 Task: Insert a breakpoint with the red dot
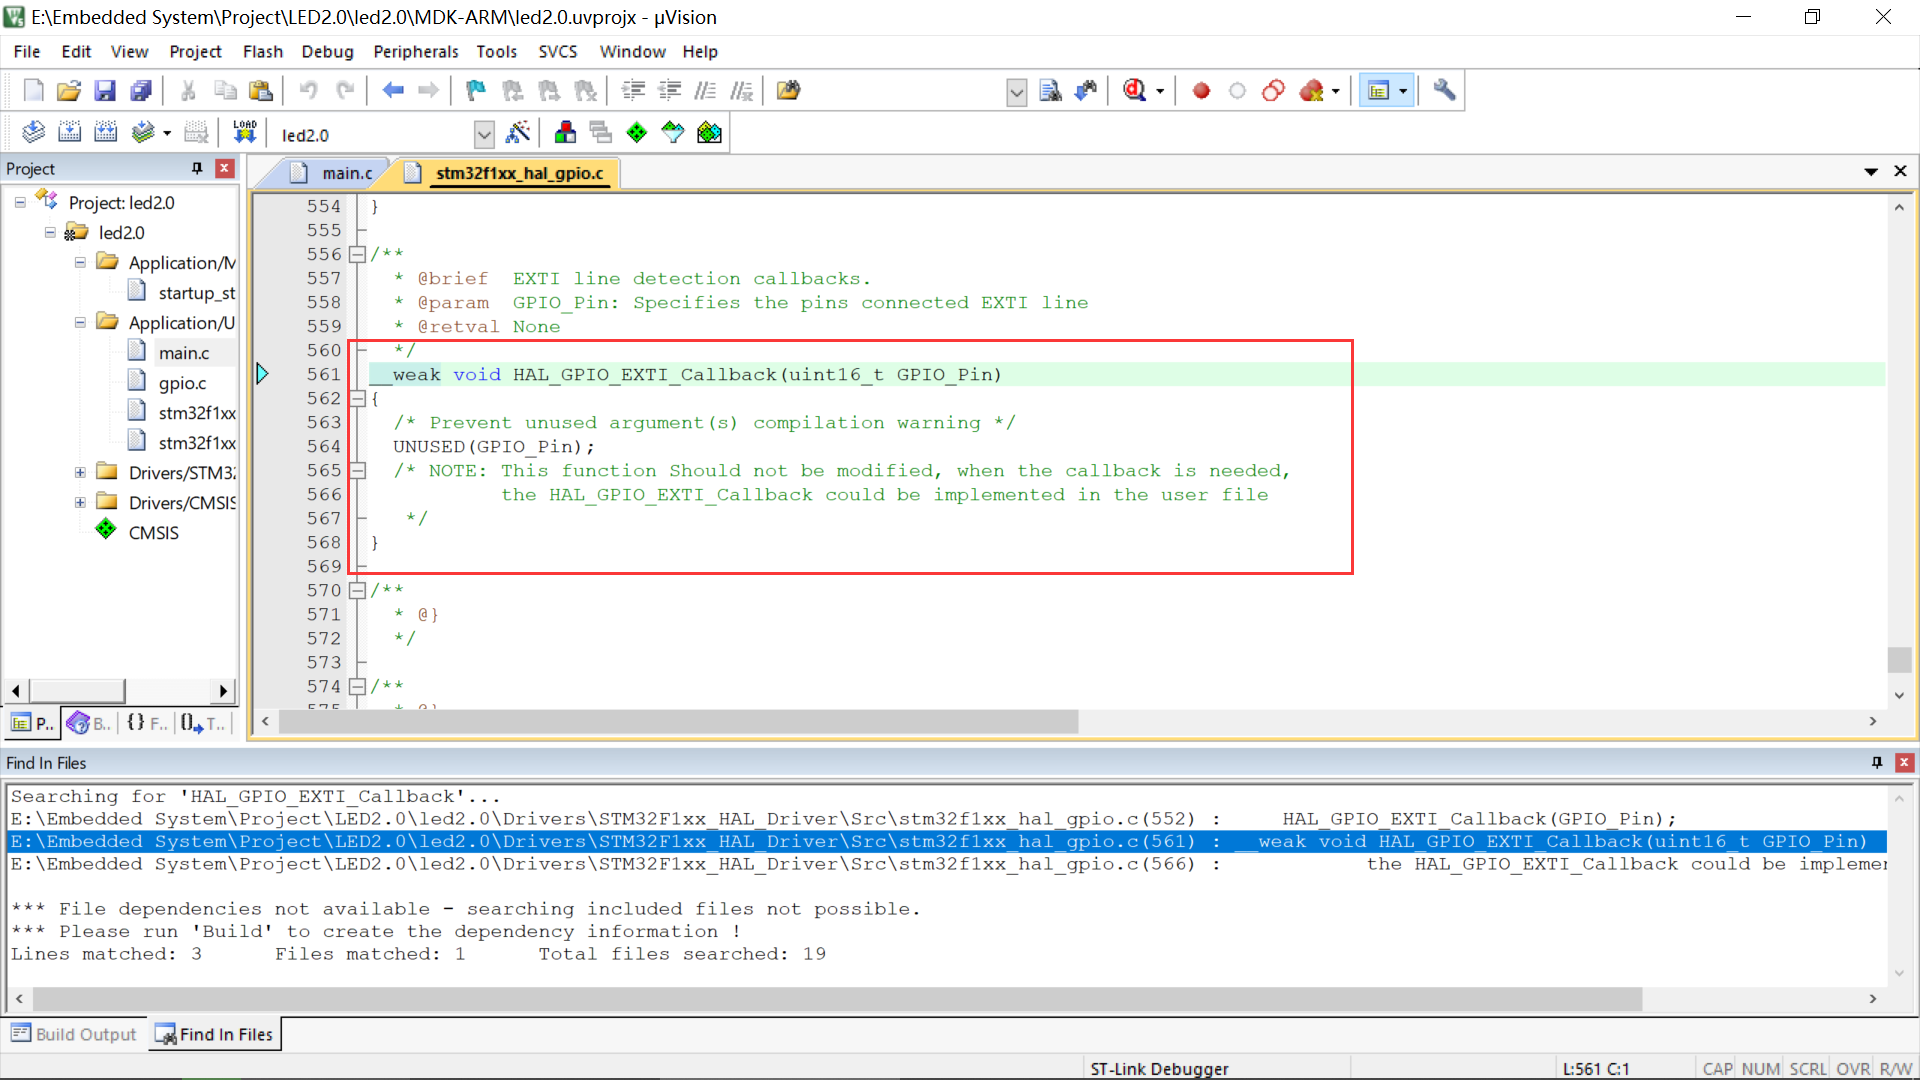[1201, 91]
